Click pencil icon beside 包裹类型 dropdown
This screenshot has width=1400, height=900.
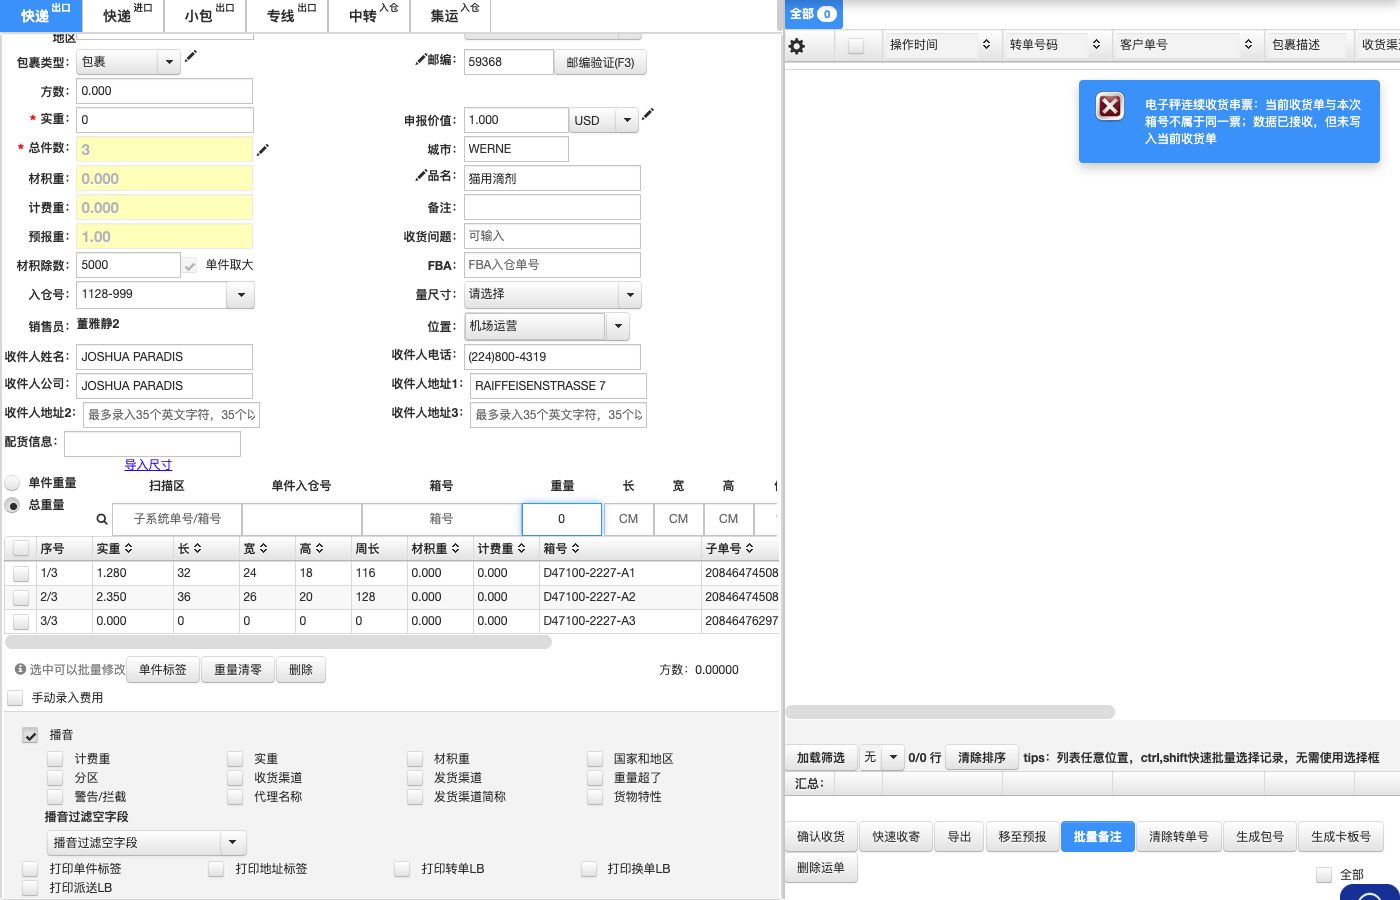191,56
